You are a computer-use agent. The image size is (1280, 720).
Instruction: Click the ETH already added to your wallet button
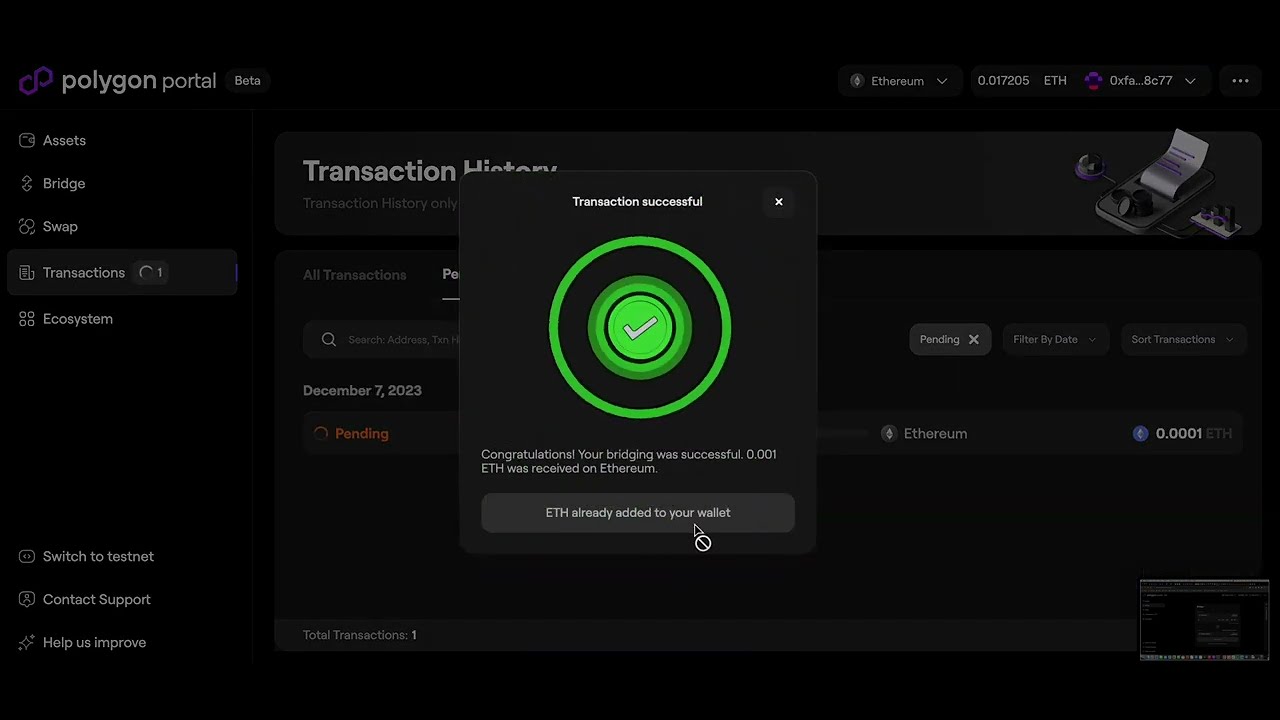tap(638, 512)
